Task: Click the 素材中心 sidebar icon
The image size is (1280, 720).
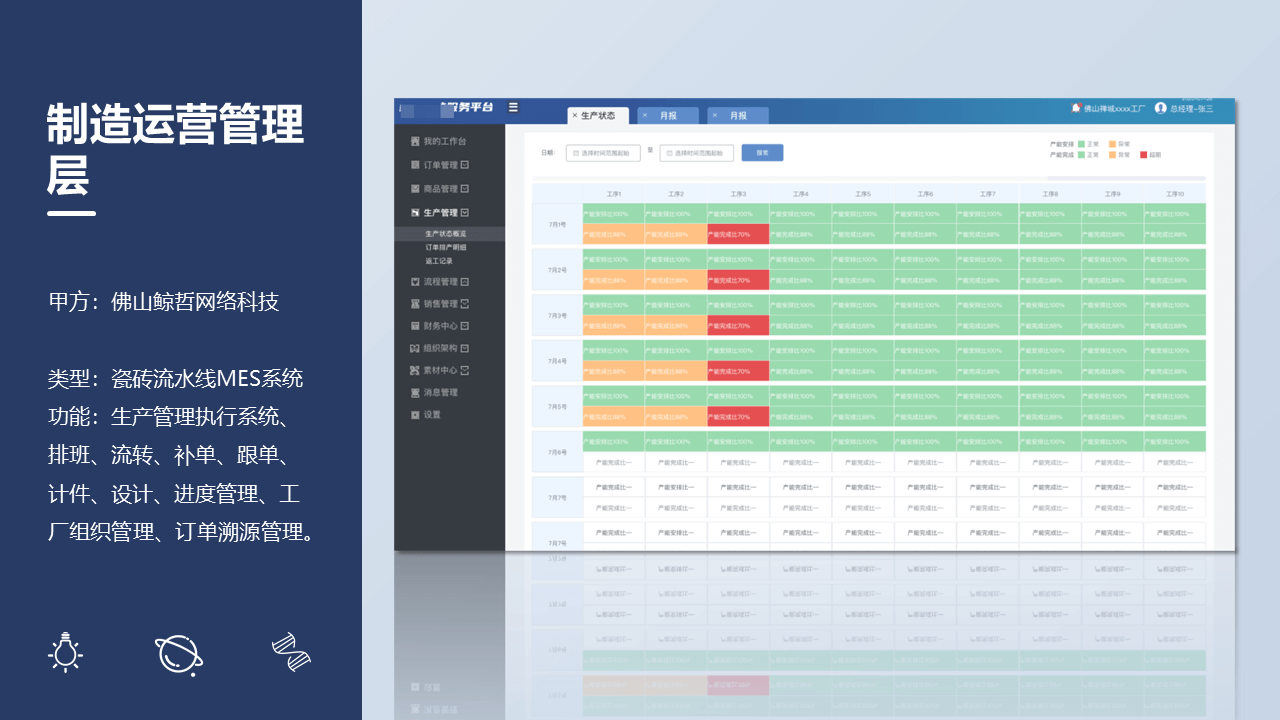Action: tap(415, 370)
